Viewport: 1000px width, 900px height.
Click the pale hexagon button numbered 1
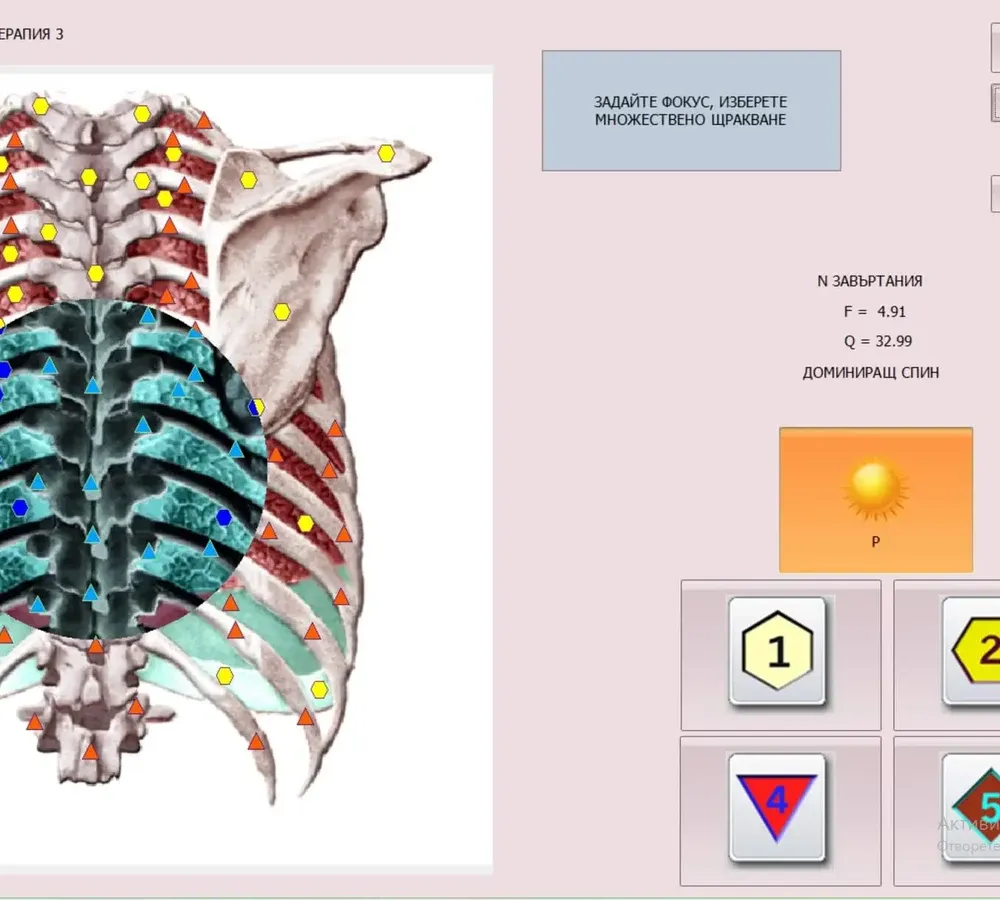click(777, 651)
